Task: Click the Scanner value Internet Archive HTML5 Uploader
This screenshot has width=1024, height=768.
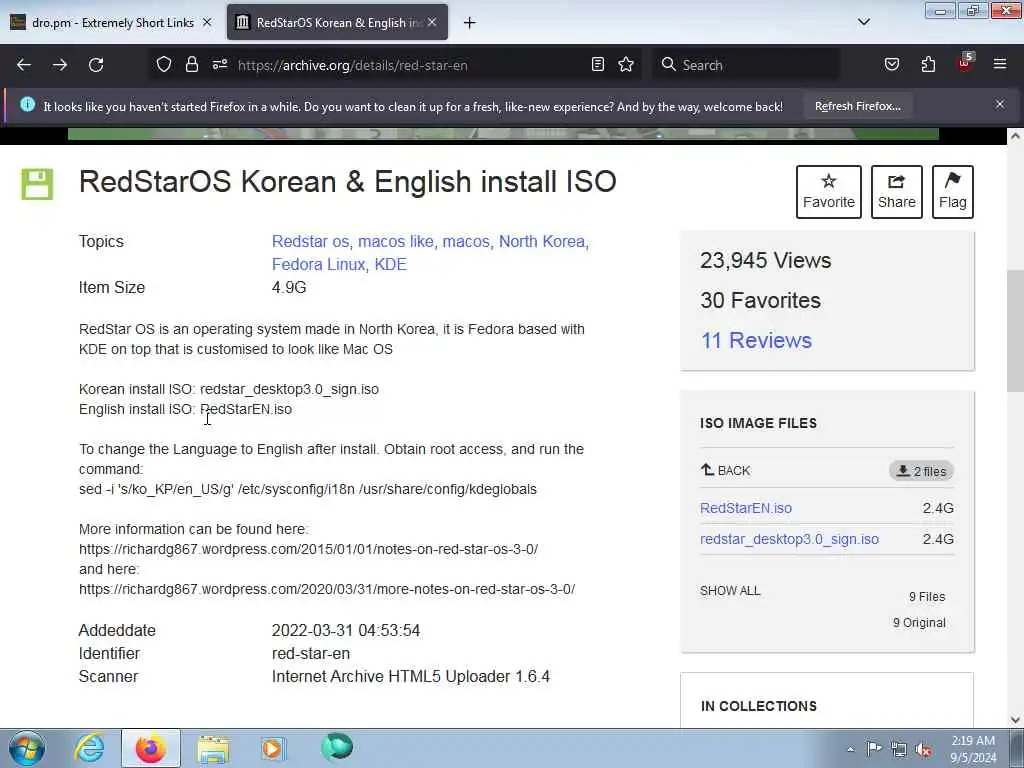Action: (411, 677)
